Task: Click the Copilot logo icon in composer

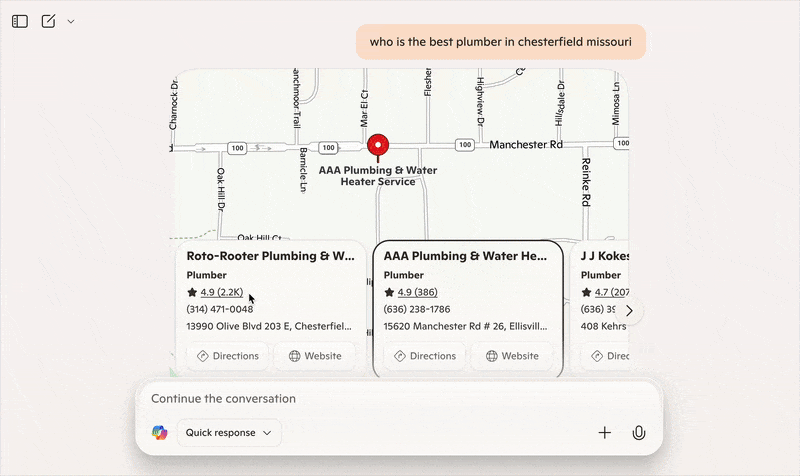Action: pos(160,433)
